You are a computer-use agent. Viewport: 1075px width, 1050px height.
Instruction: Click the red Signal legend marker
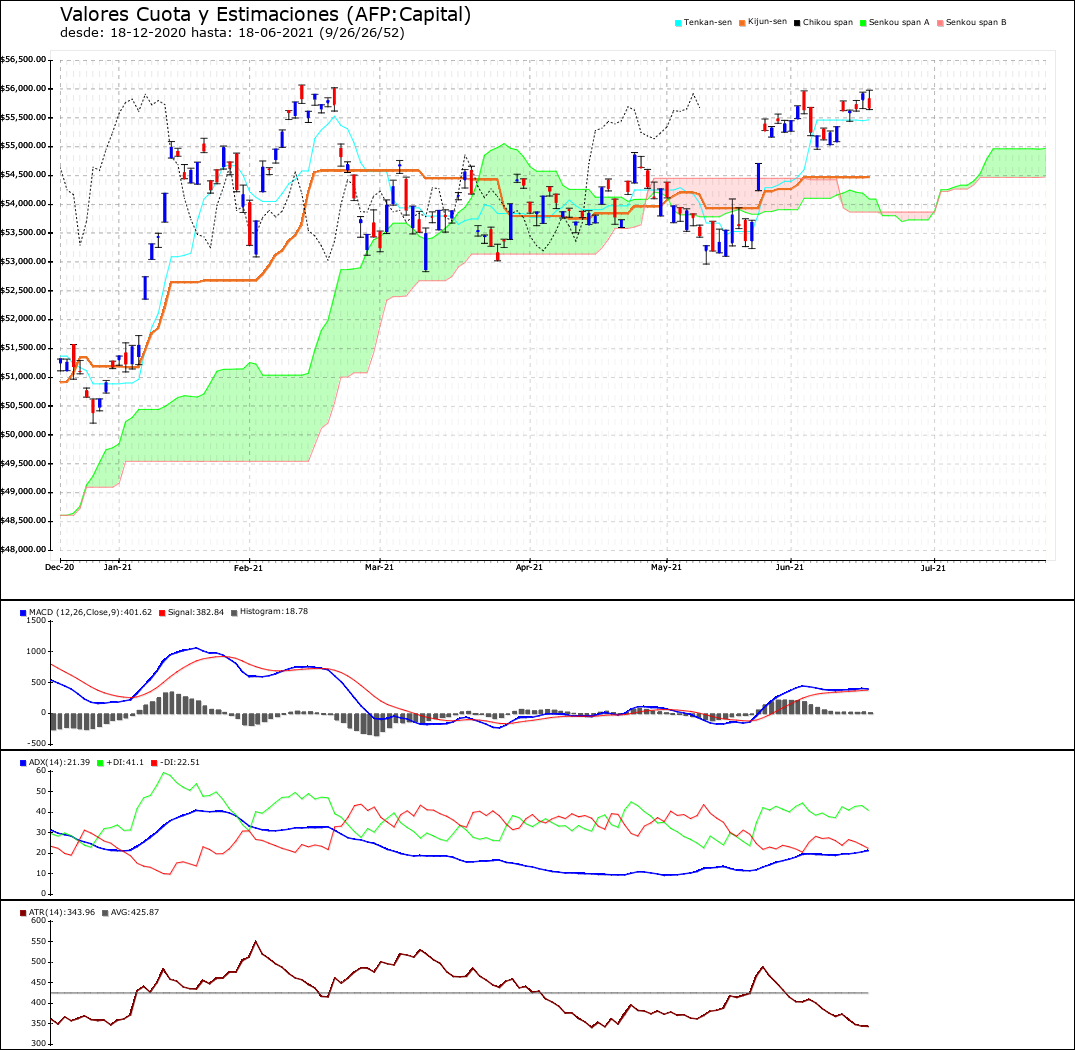[162, 613]
